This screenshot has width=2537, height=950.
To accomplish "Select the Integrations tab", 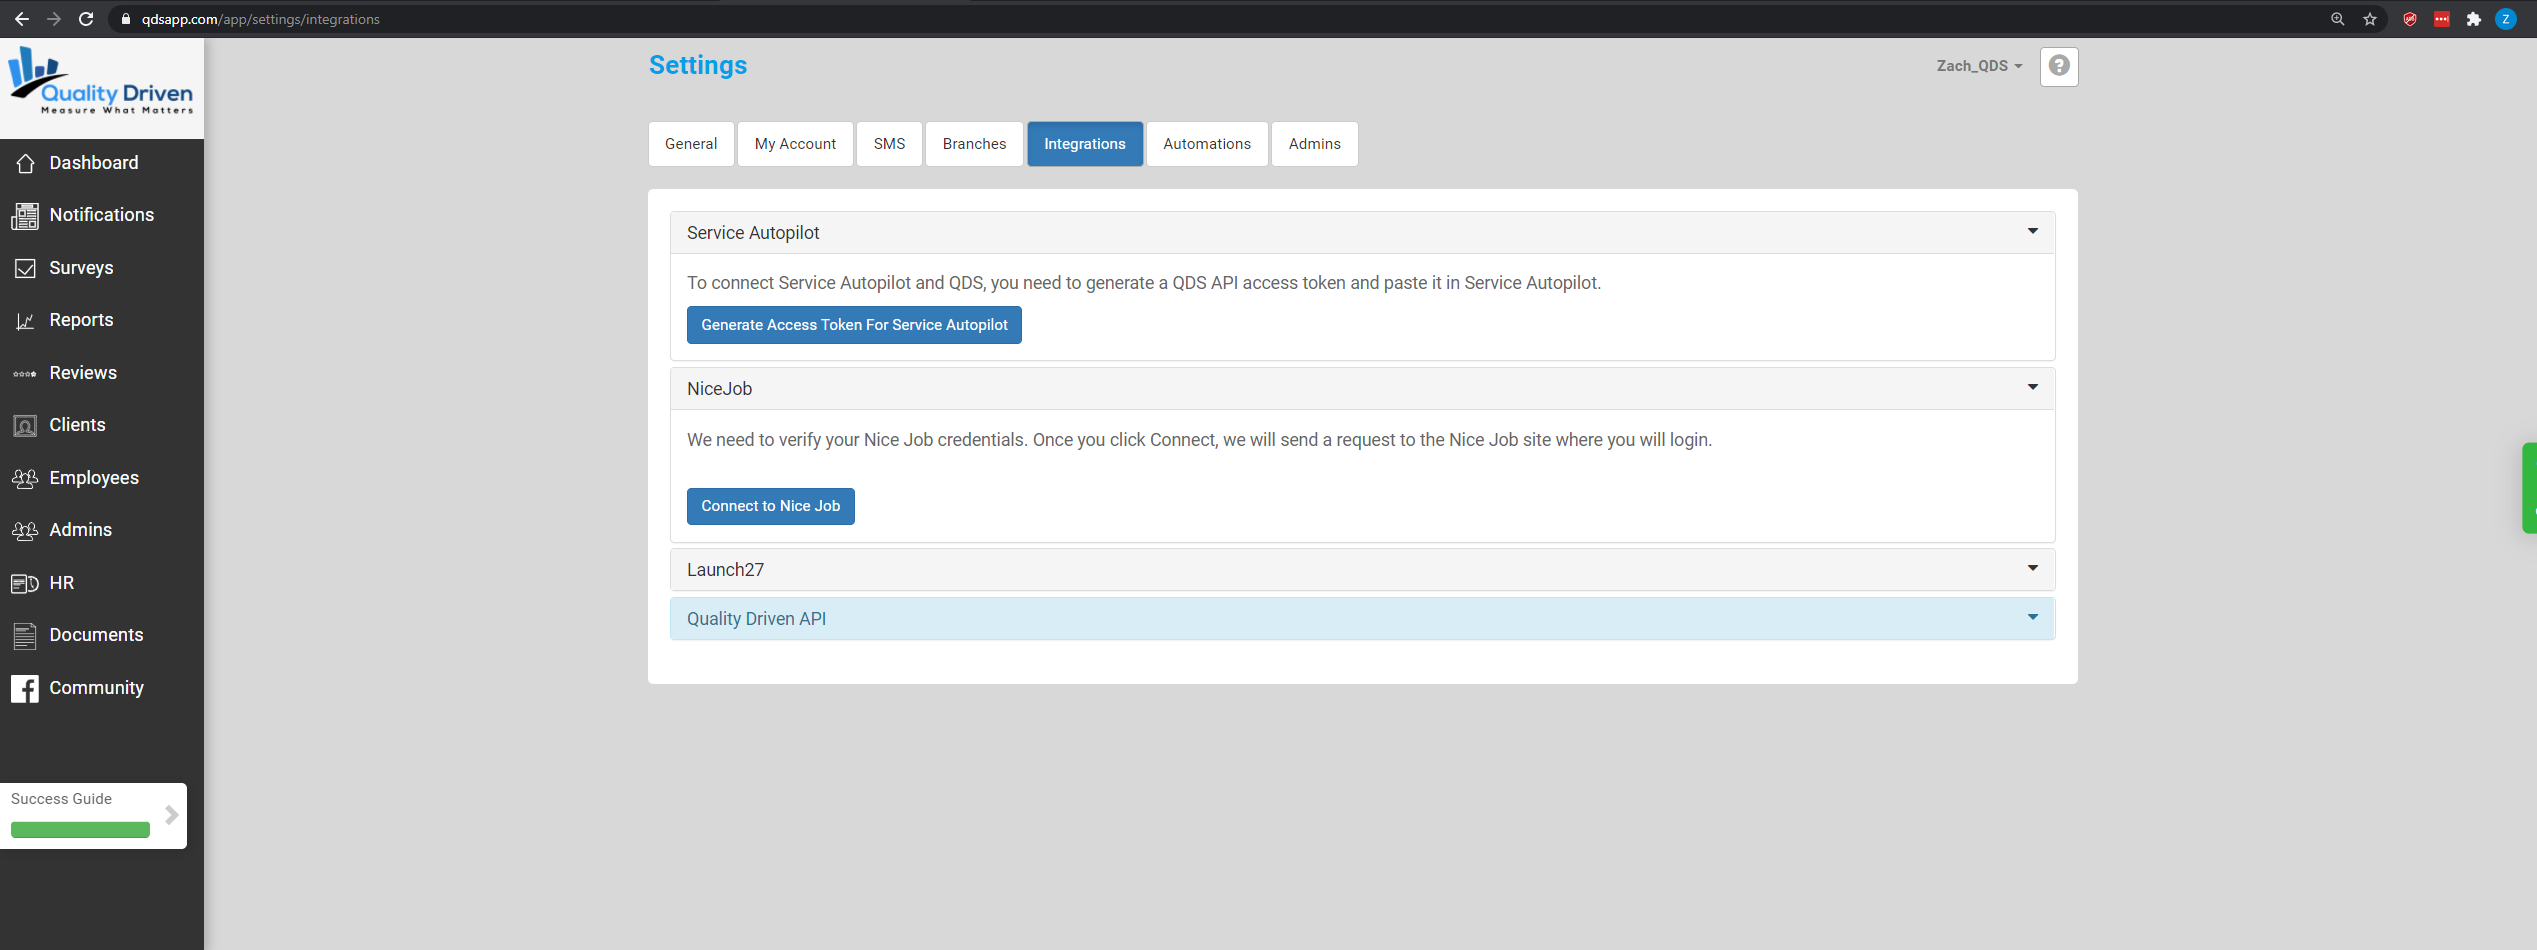I will [1085, 144].
